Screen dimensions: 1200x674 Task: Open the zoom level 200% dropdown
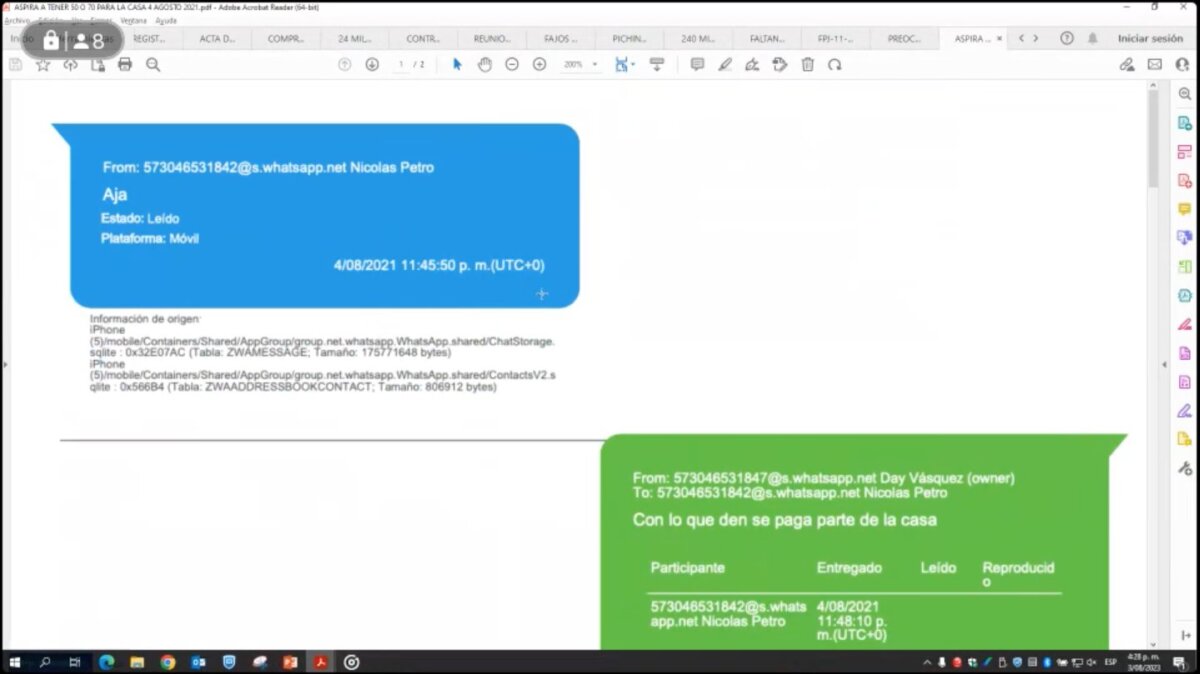580,64
